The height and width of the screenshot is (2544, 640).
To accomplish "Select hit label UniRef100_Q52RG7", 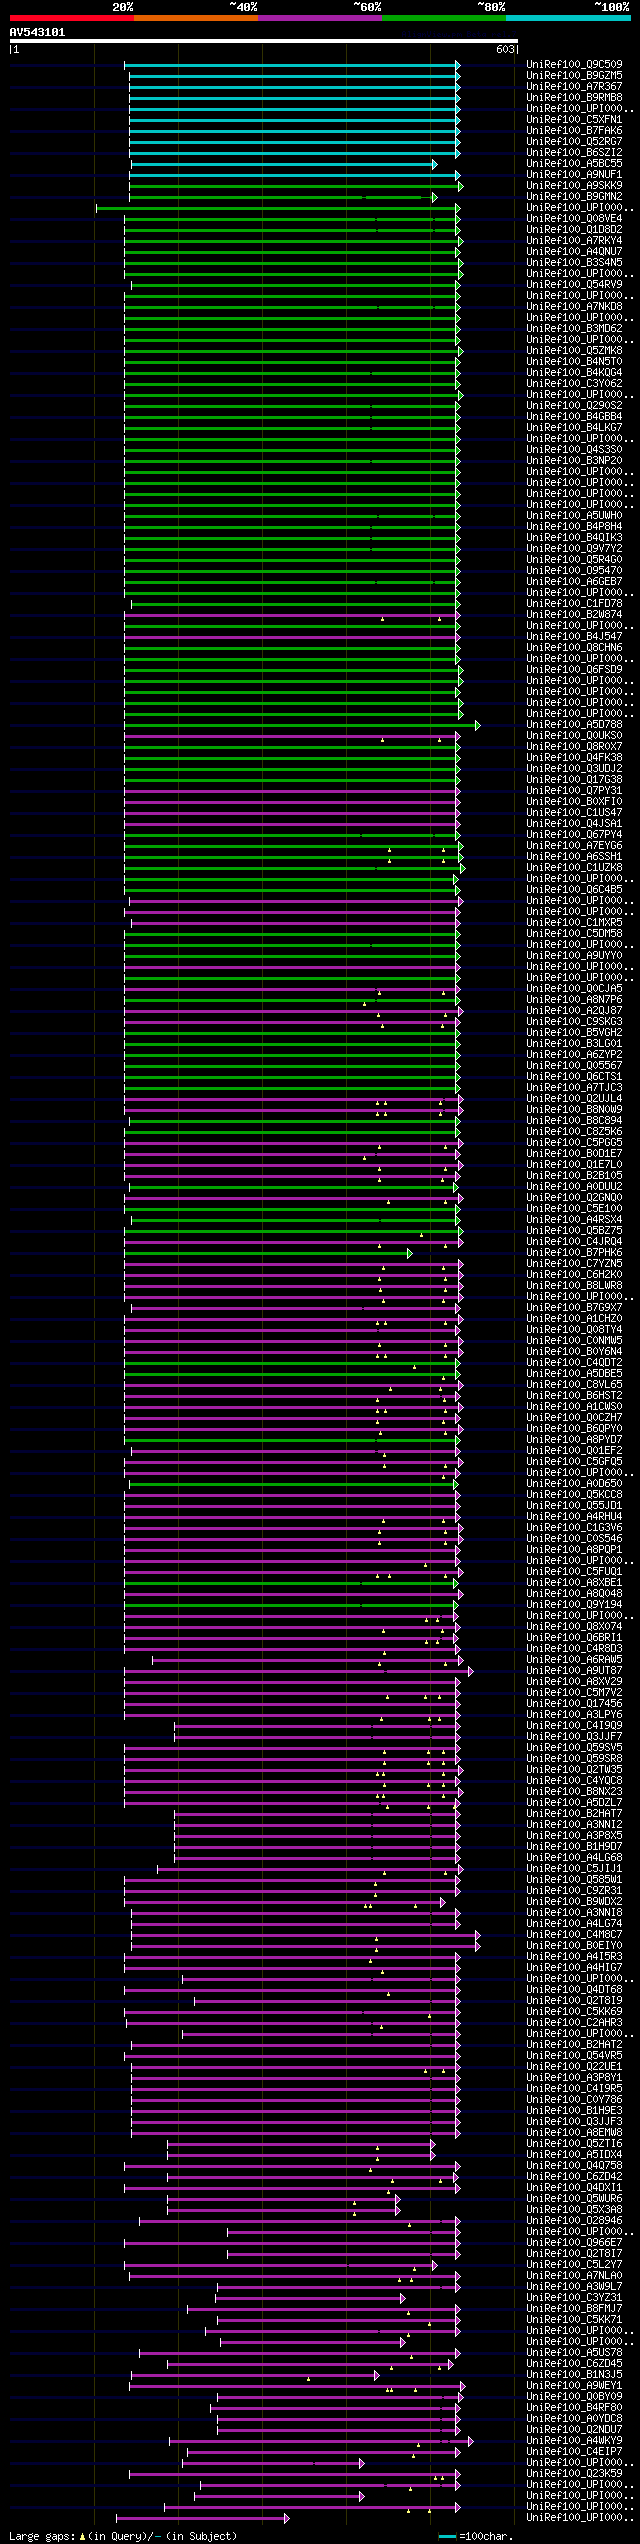I will [x=574, y=142].
